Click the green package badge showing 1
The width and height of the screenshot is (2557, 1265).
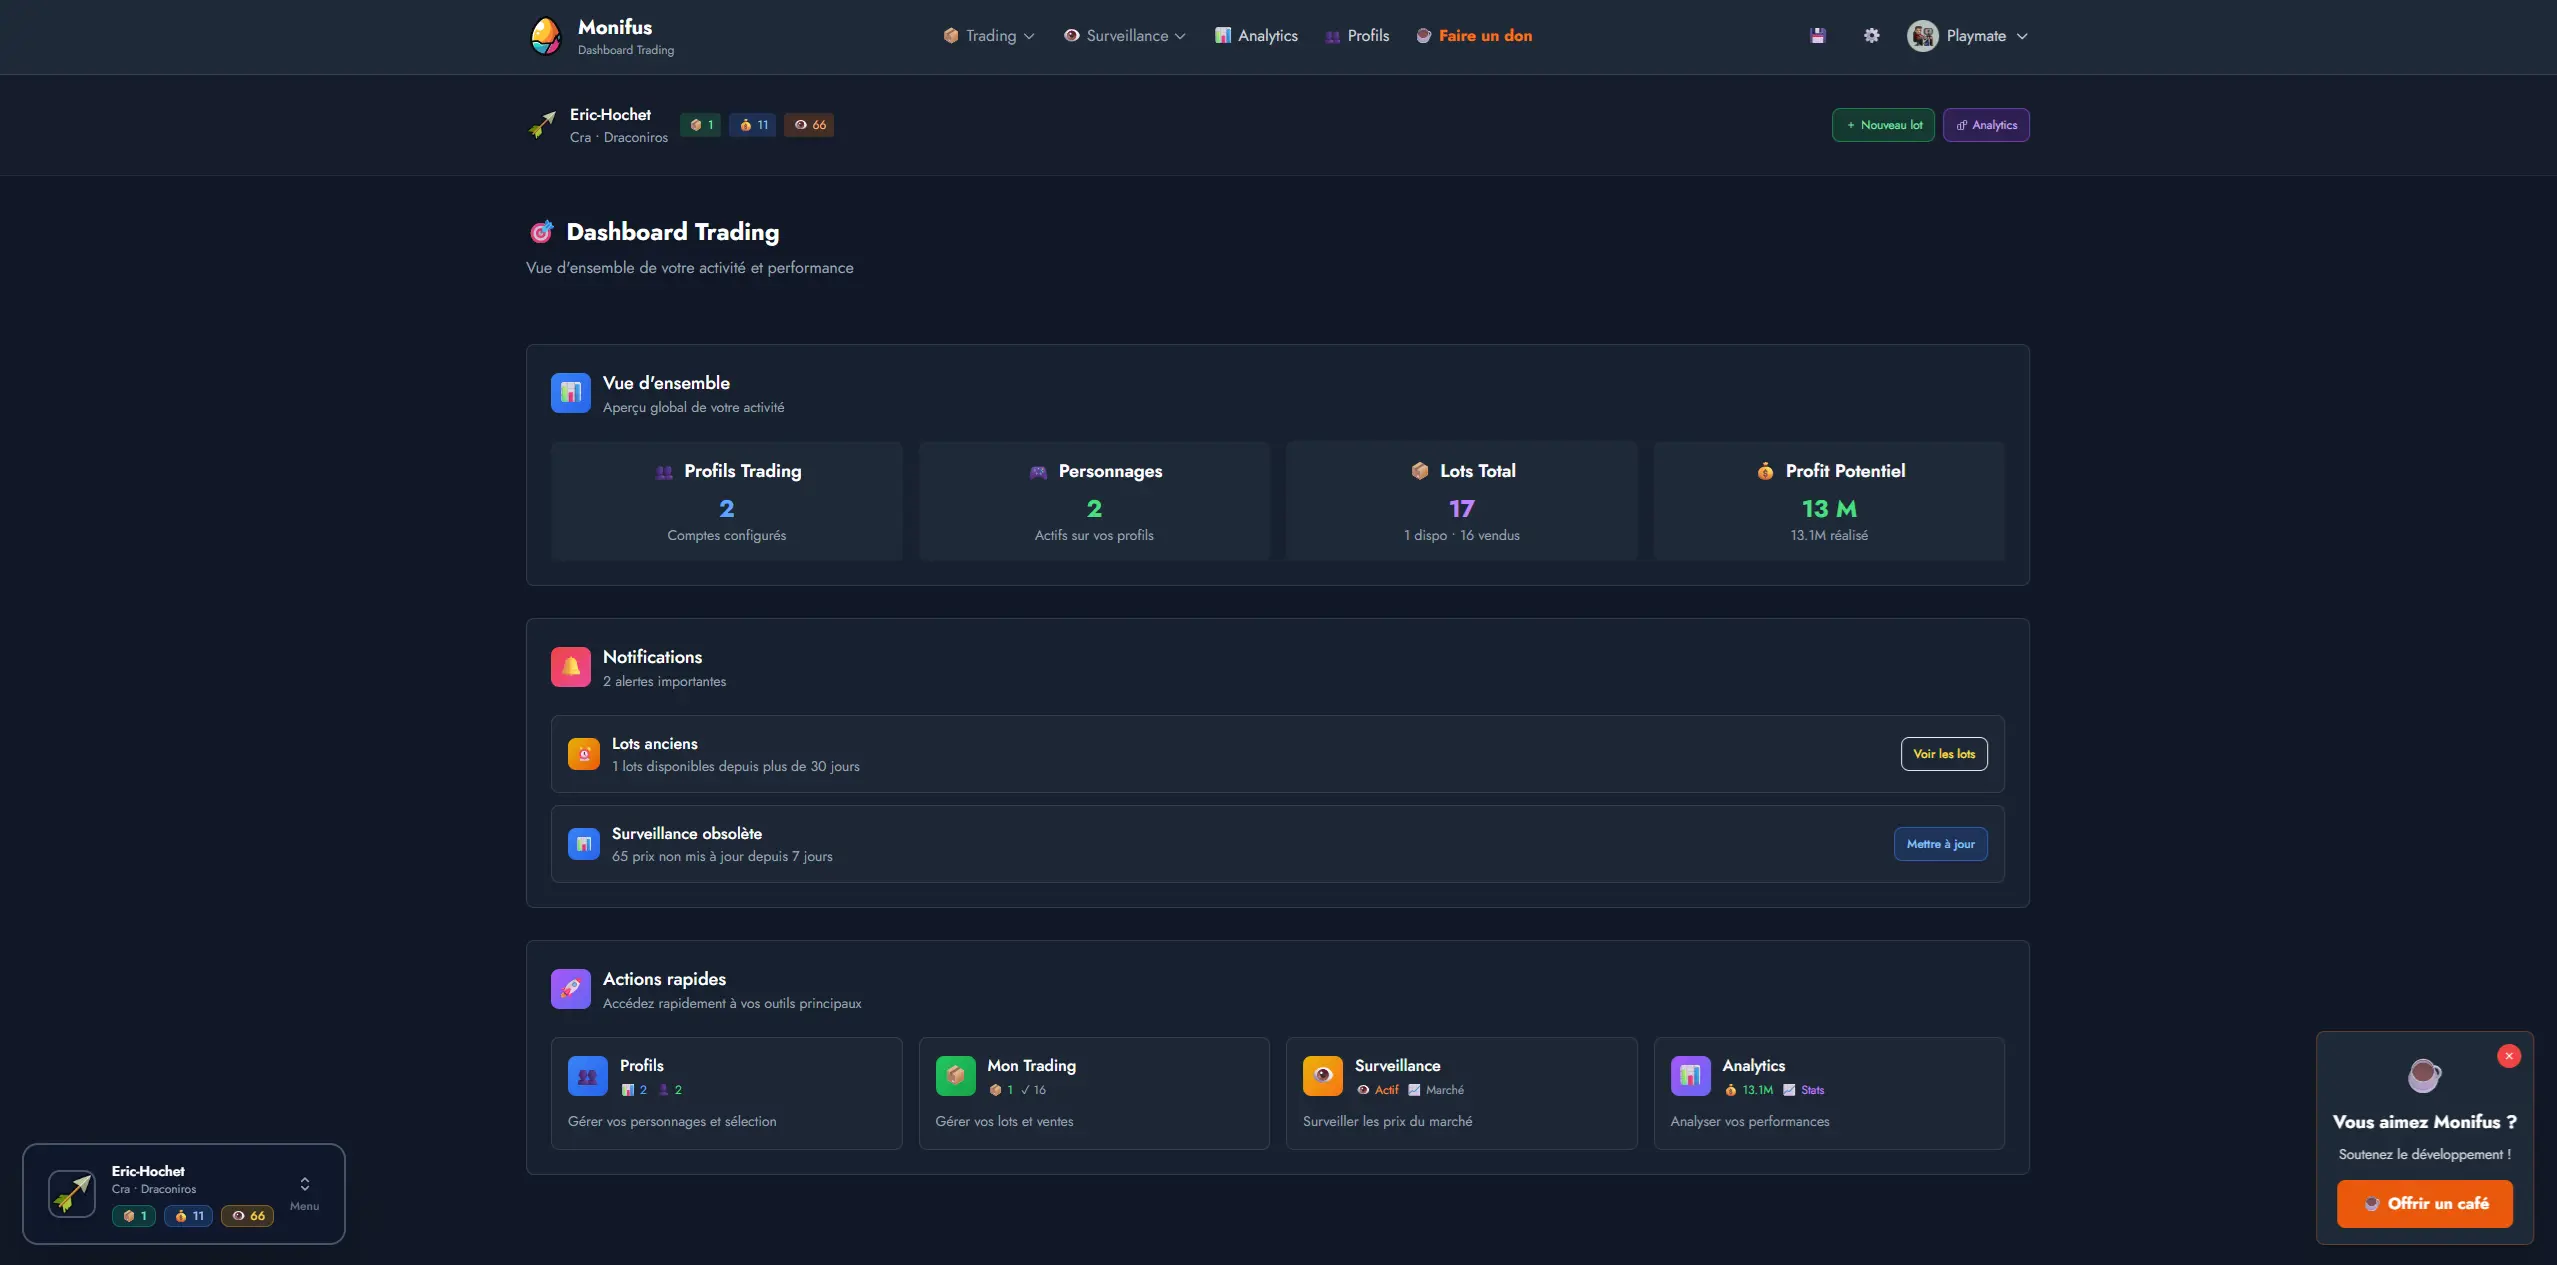point(699,124)
